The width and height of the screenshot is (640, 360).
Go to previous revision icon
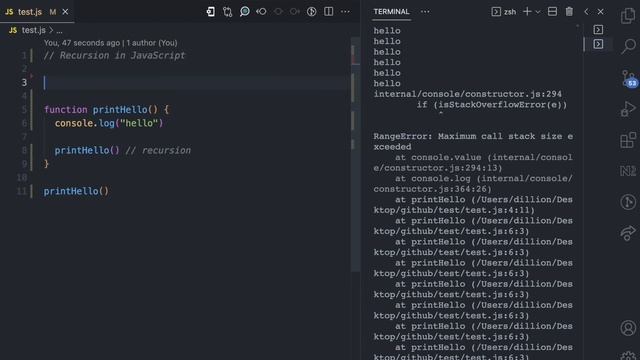coord(261,11)
